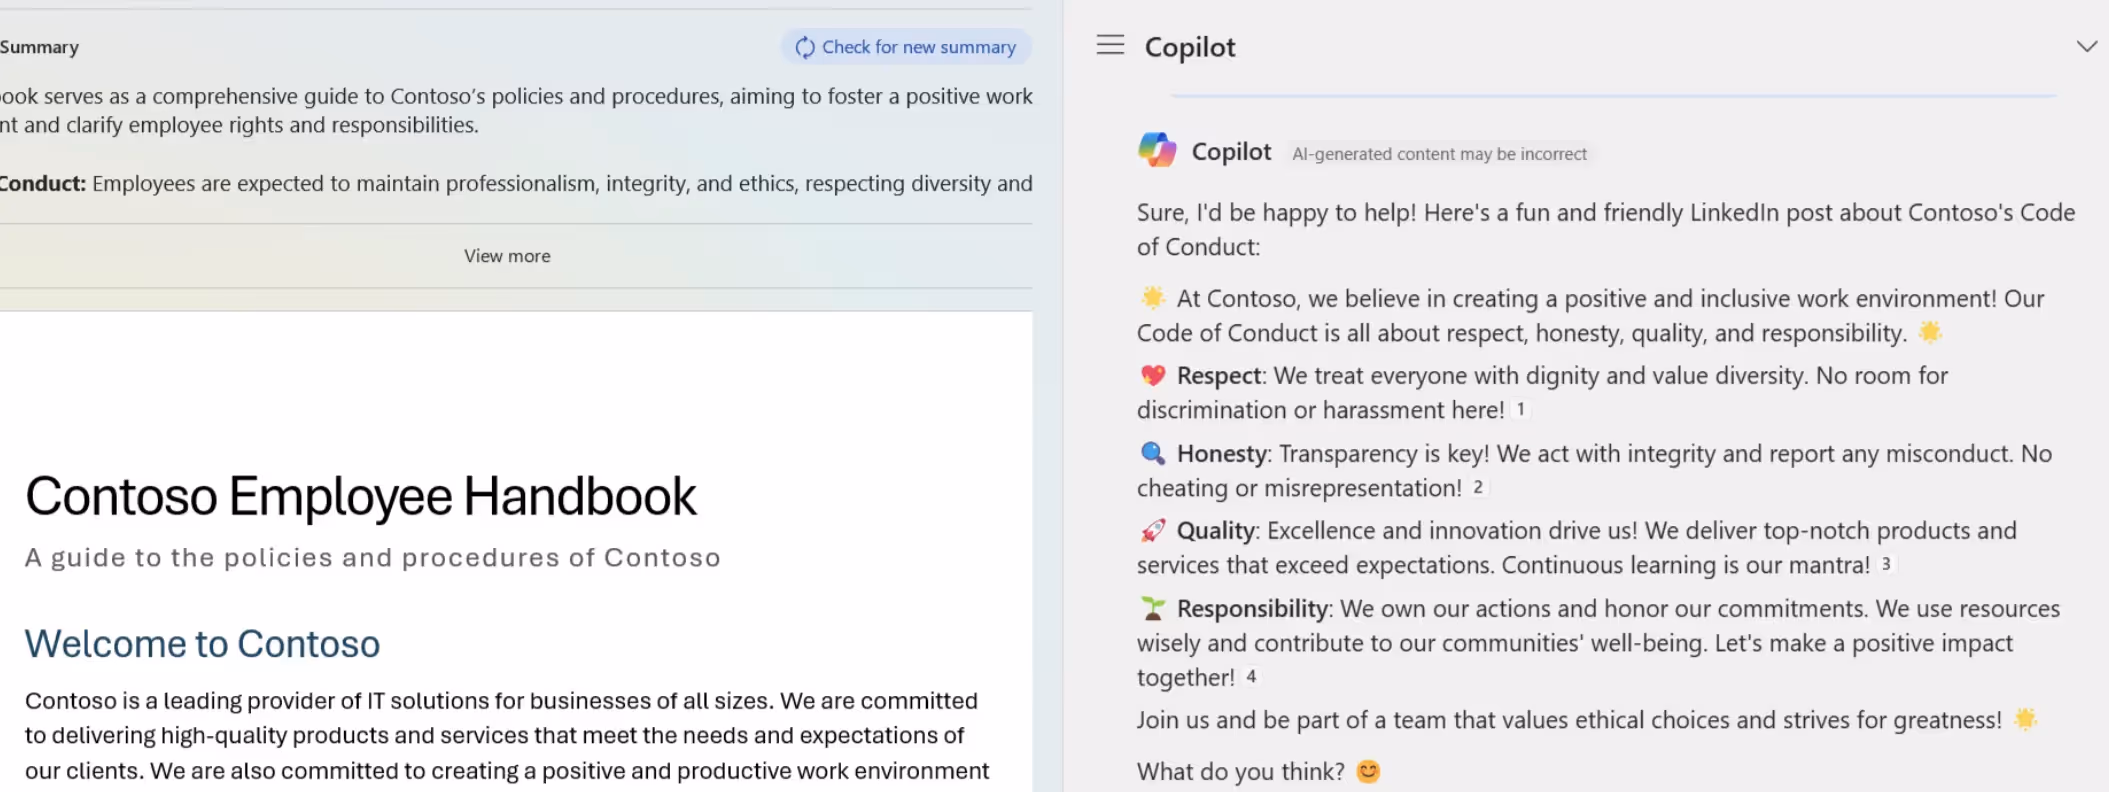Click the Copilot logo icon
Viewport: 2109px width, 792px height.
pyautogui.click(x=1157, y=150)
